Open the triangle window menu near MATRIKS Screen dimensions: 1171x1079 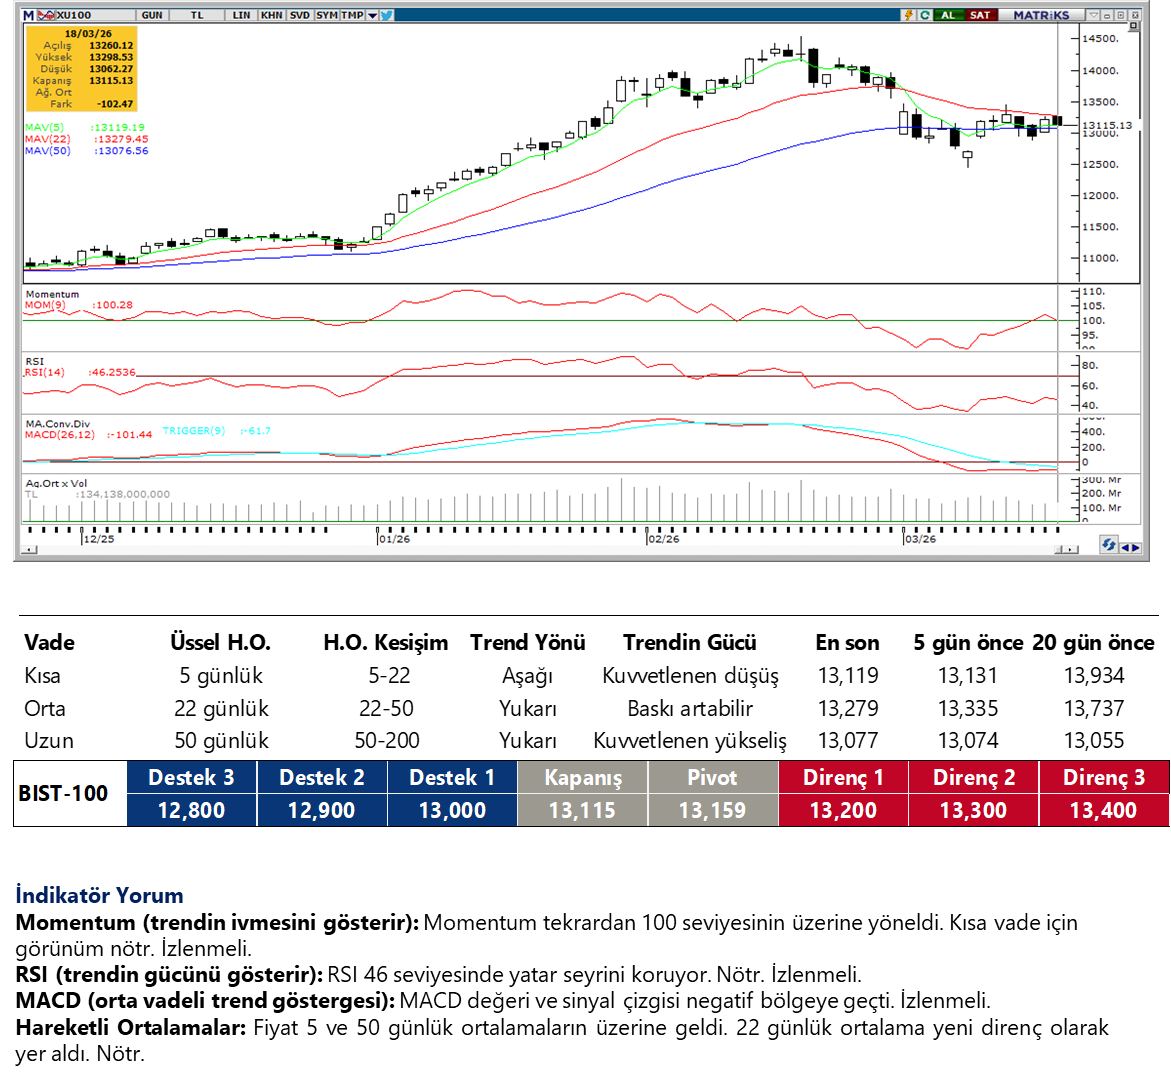(1095, 15)
